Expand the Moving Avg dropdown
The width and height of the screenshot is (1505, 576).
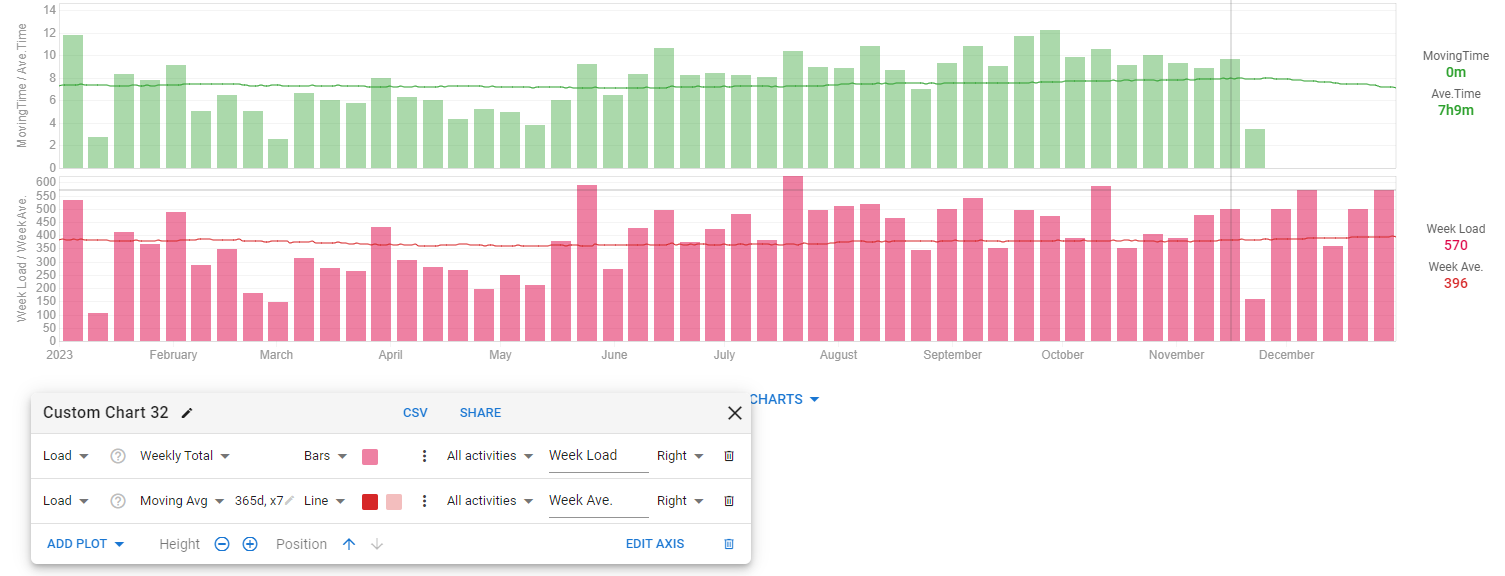click(x=183, y=501)
